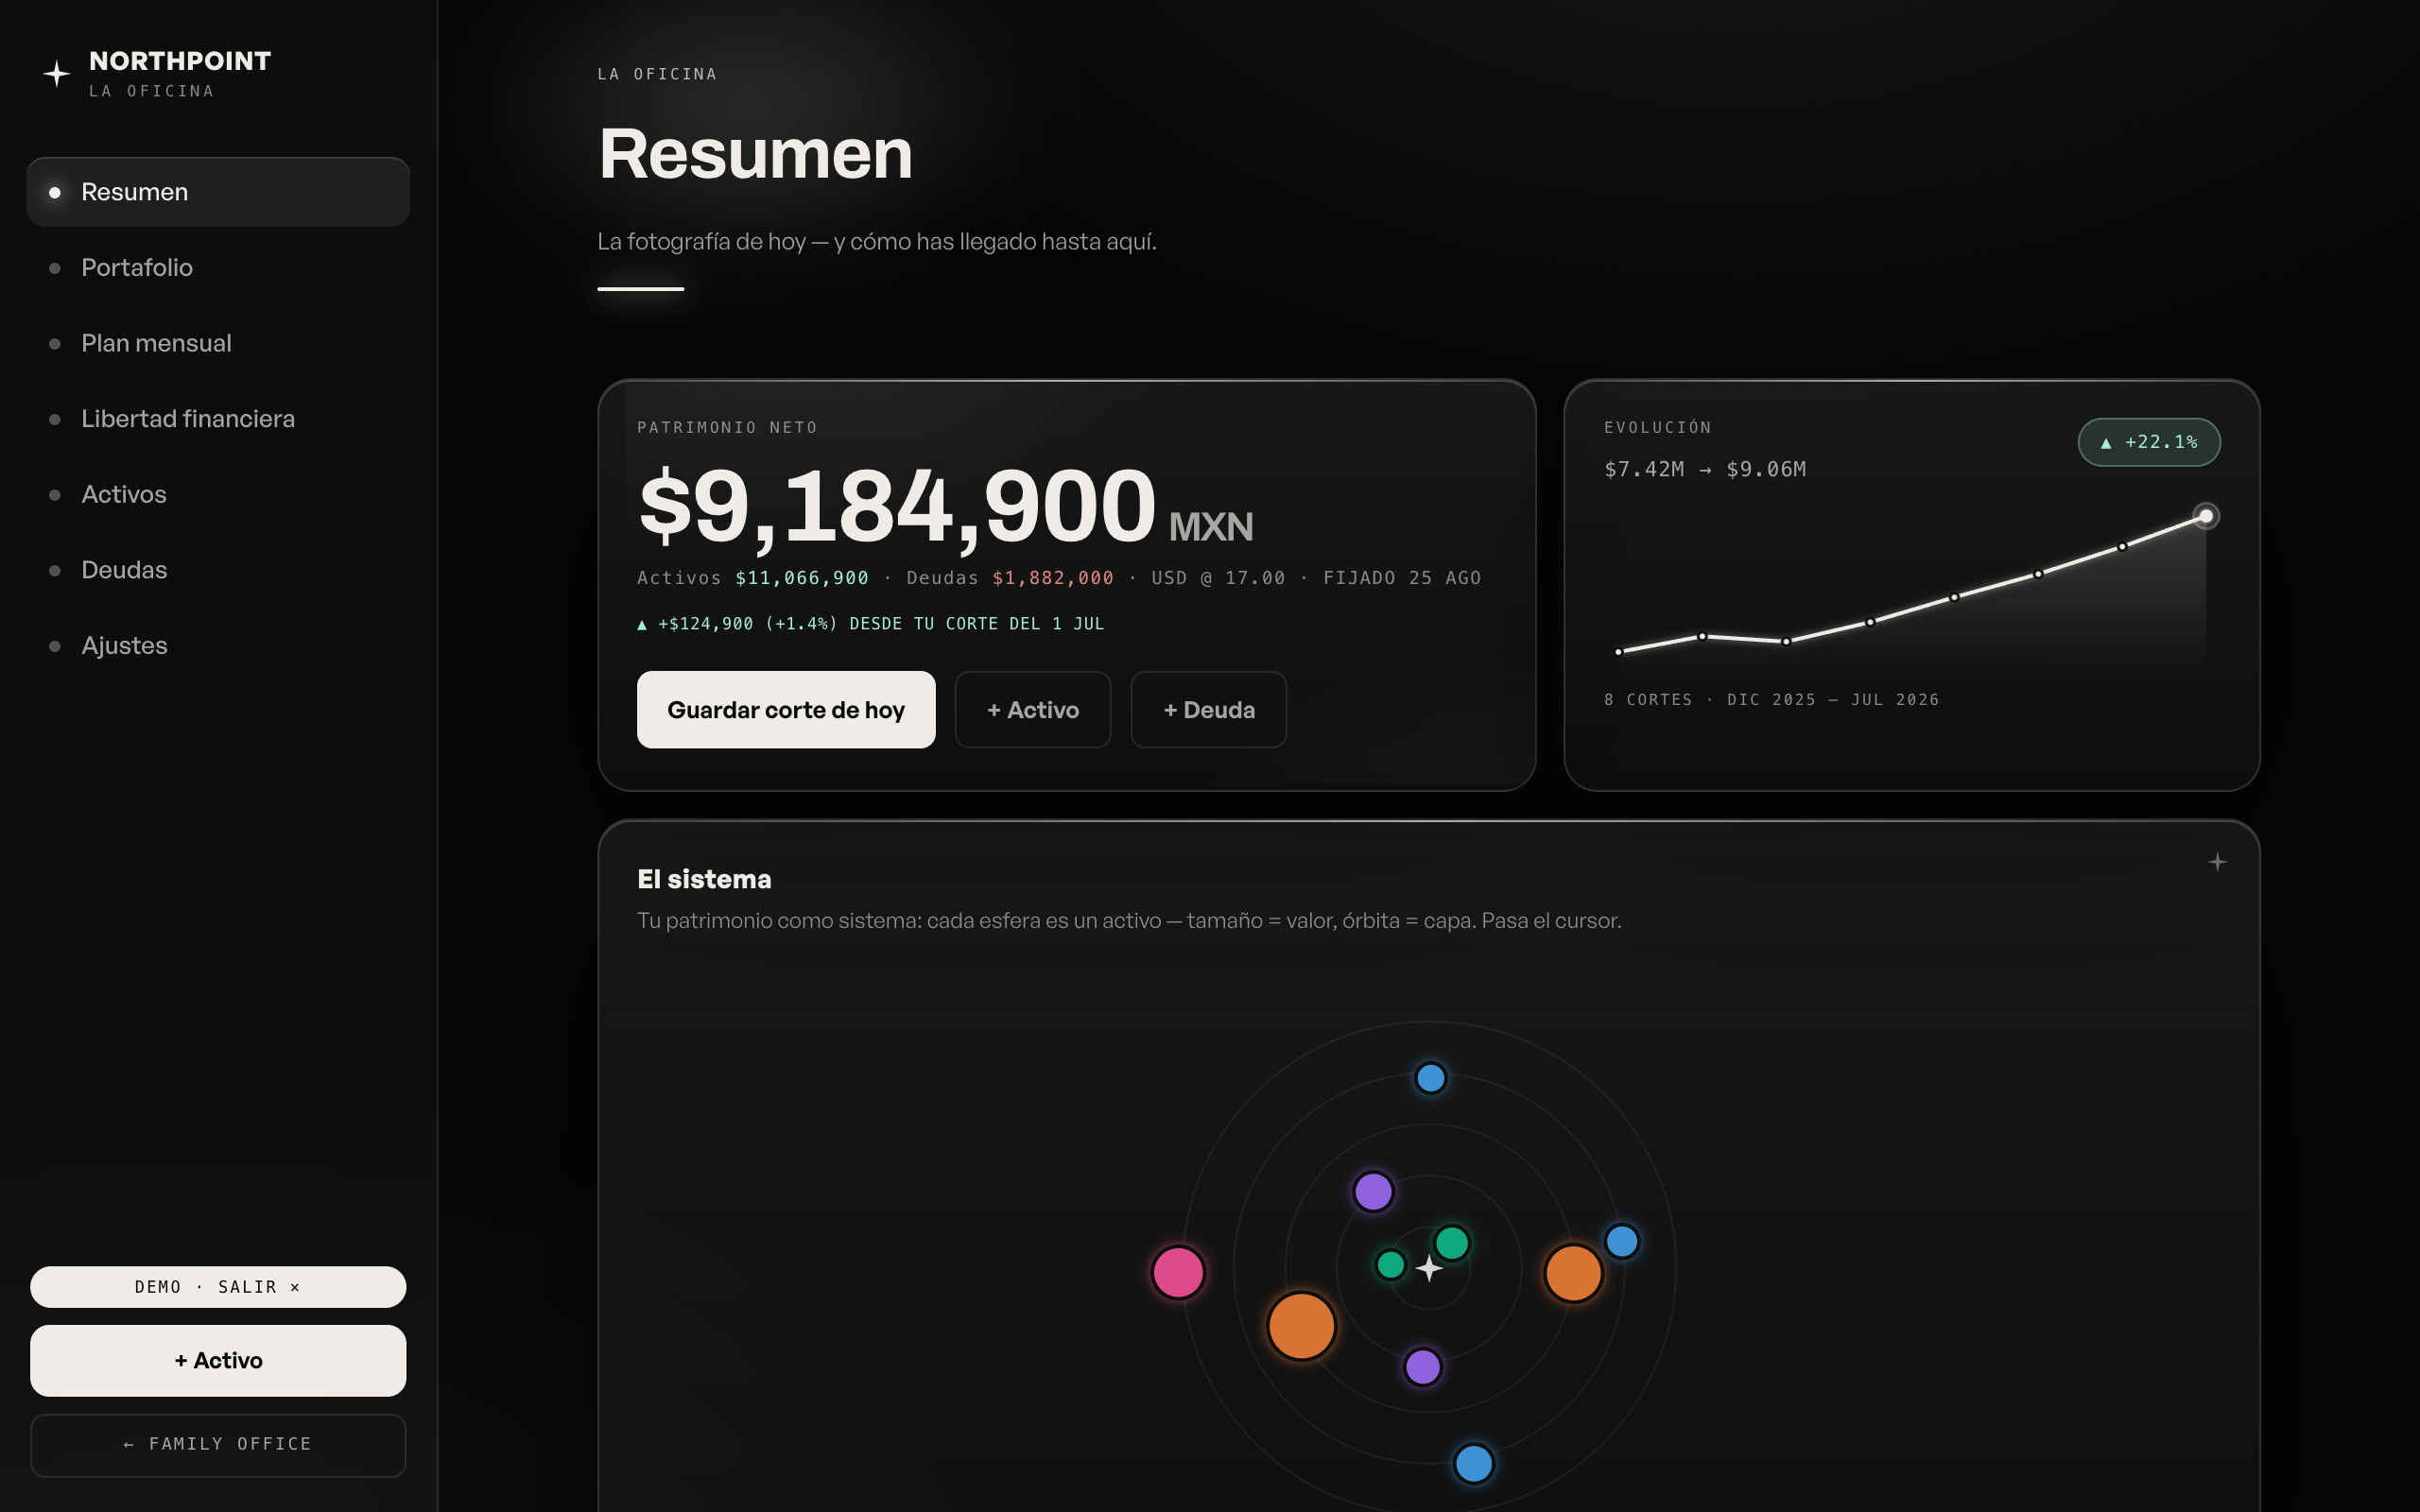Click the $7.42M → $9.06M evolution text
The width and height of the screenshot is (2420, 1512).
click(x=1705, y=469)
